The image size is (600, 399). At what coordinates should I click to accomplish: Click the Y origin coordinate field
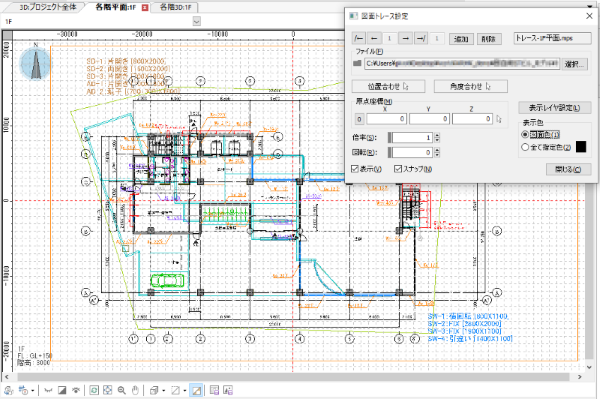(429, 119)
